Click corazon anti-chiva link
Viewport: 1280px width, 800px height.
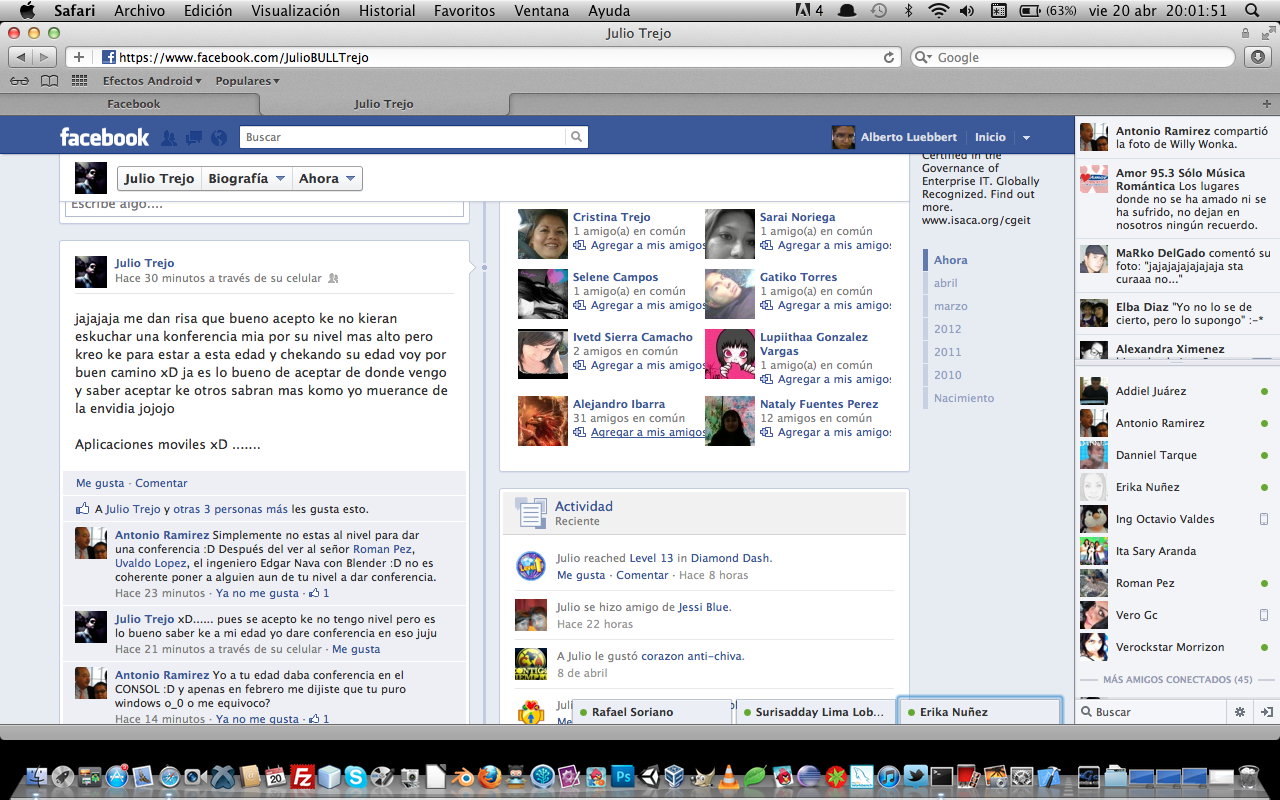pos(692,656)
